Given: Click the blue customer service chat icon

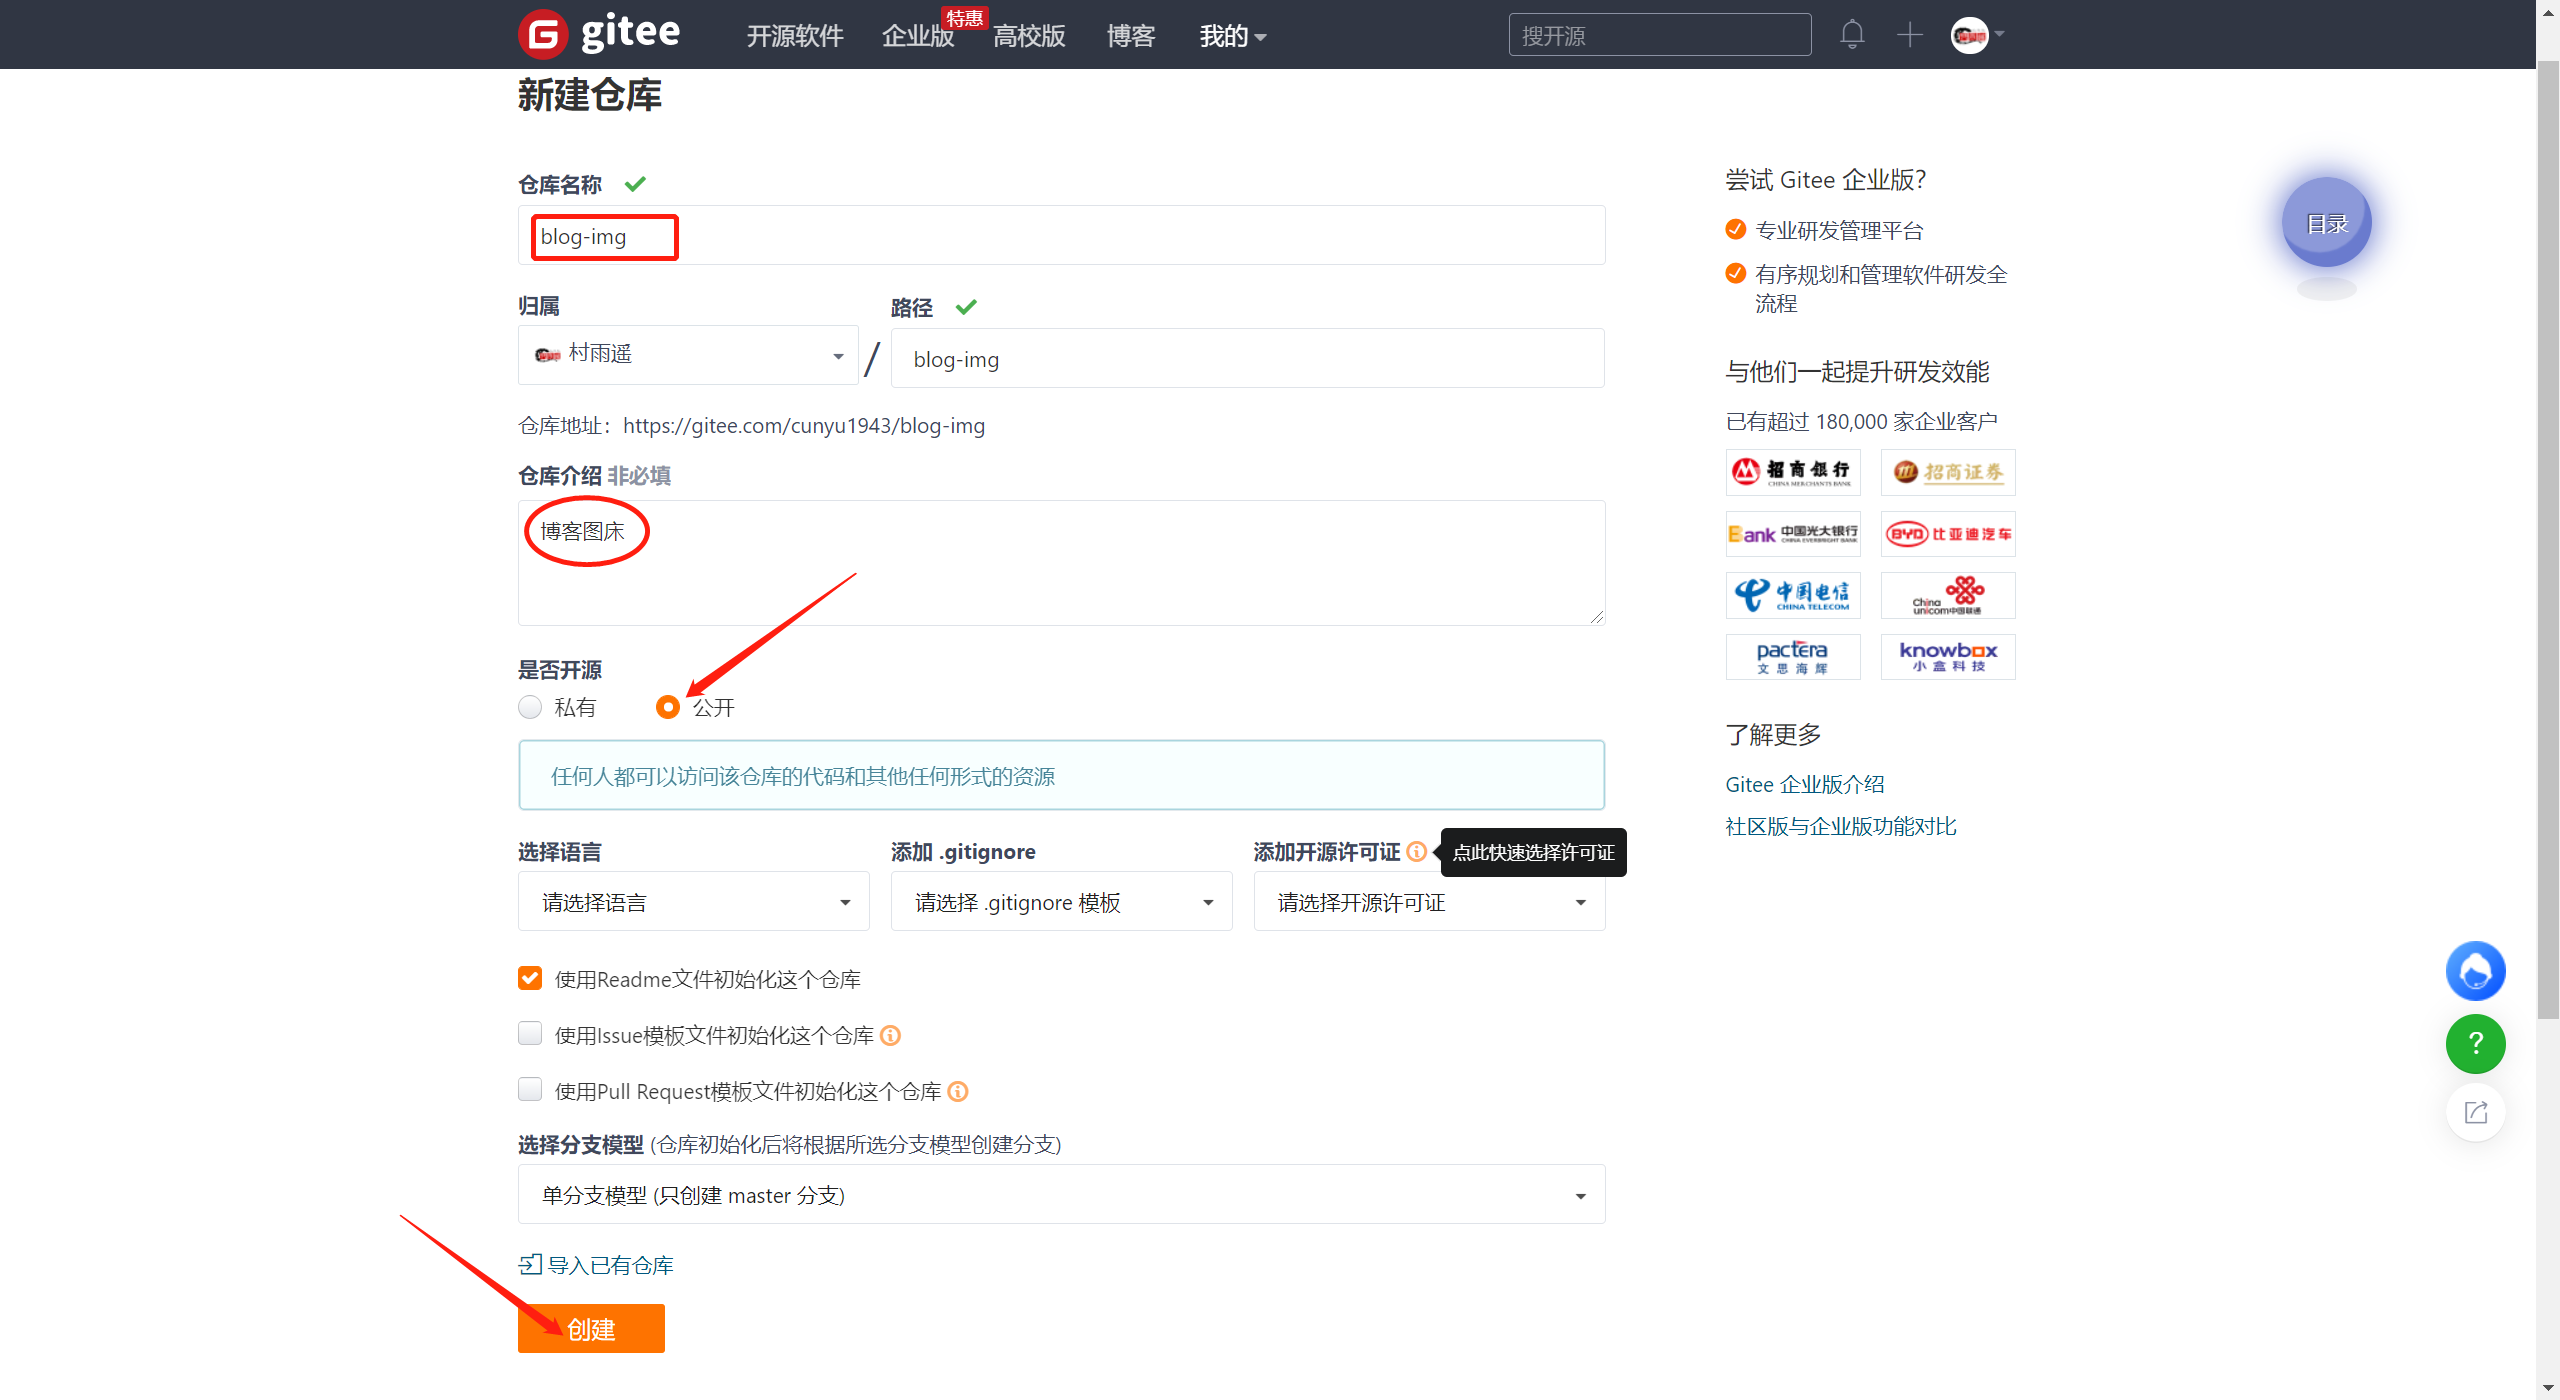Looking at the screenshot, I should [x=2475, y=971].
